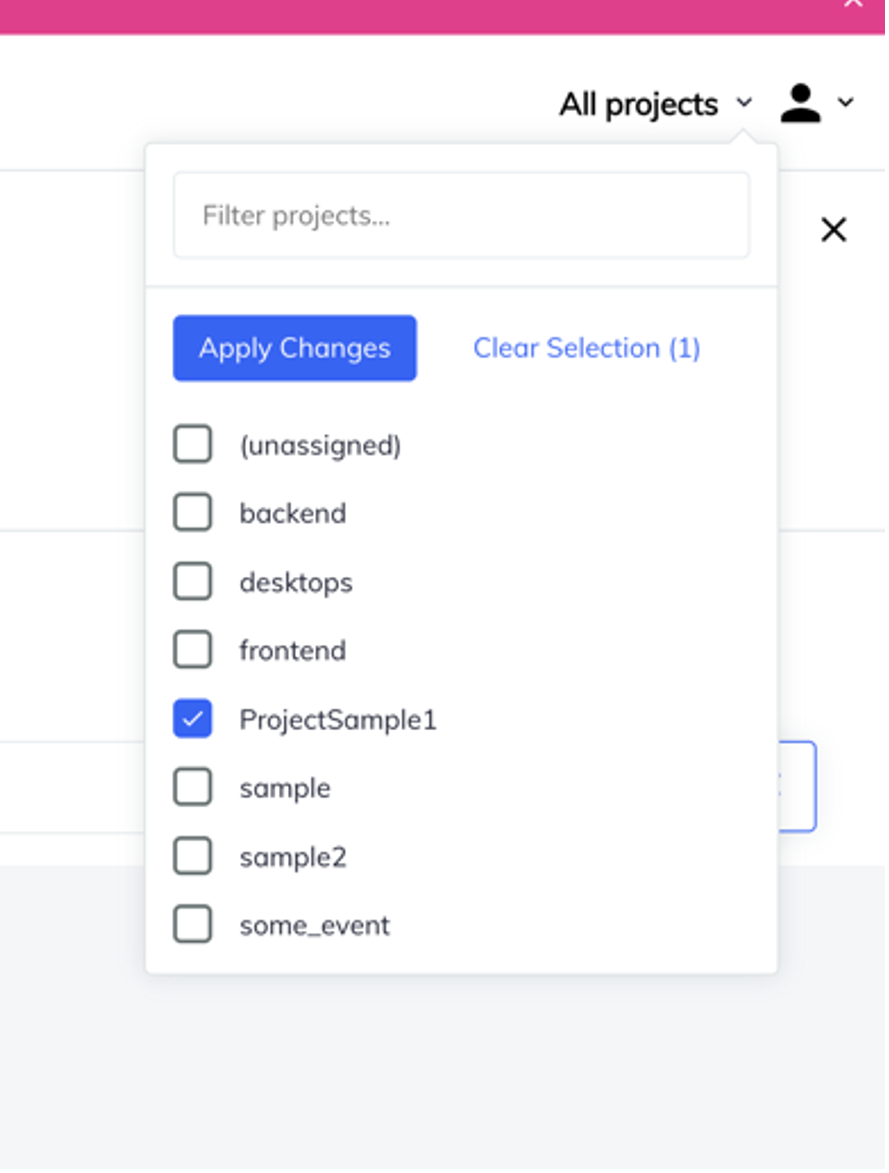Check the sample2 checkbox

(193, 856)
